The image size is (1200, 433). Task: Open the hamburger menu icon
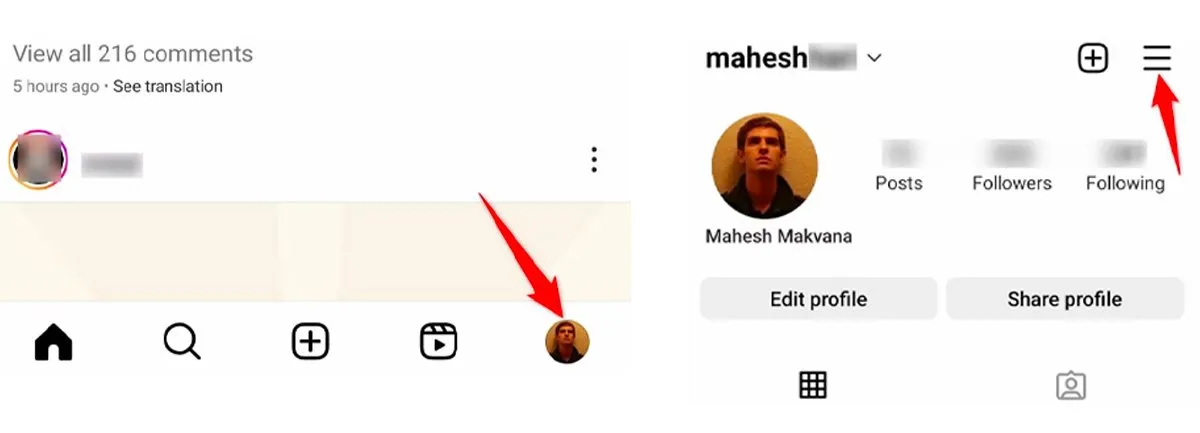[1157, 59]
